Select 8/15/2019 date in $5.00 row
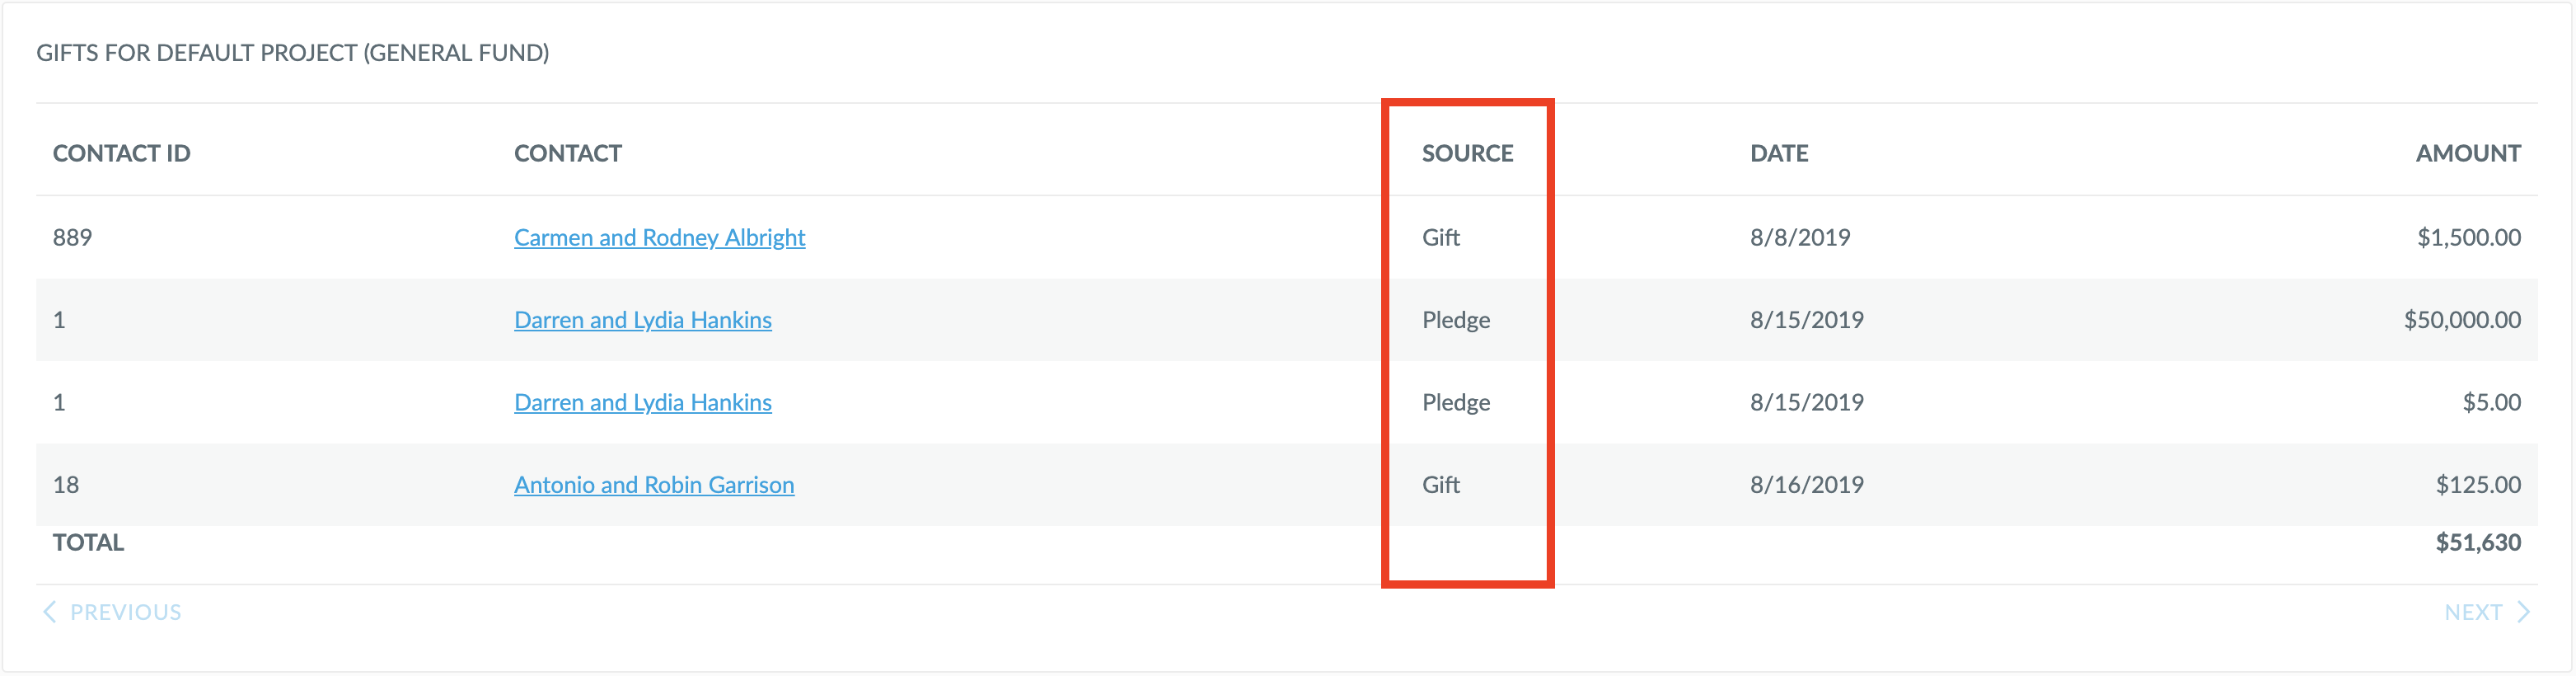This screenshot has width=2576, height=676. (1806, 402)
